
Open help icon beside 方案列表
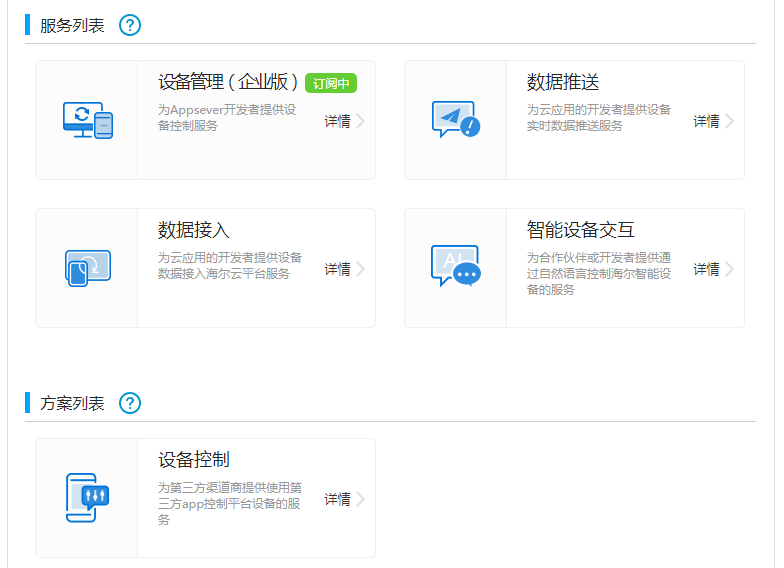coord(130,403)
